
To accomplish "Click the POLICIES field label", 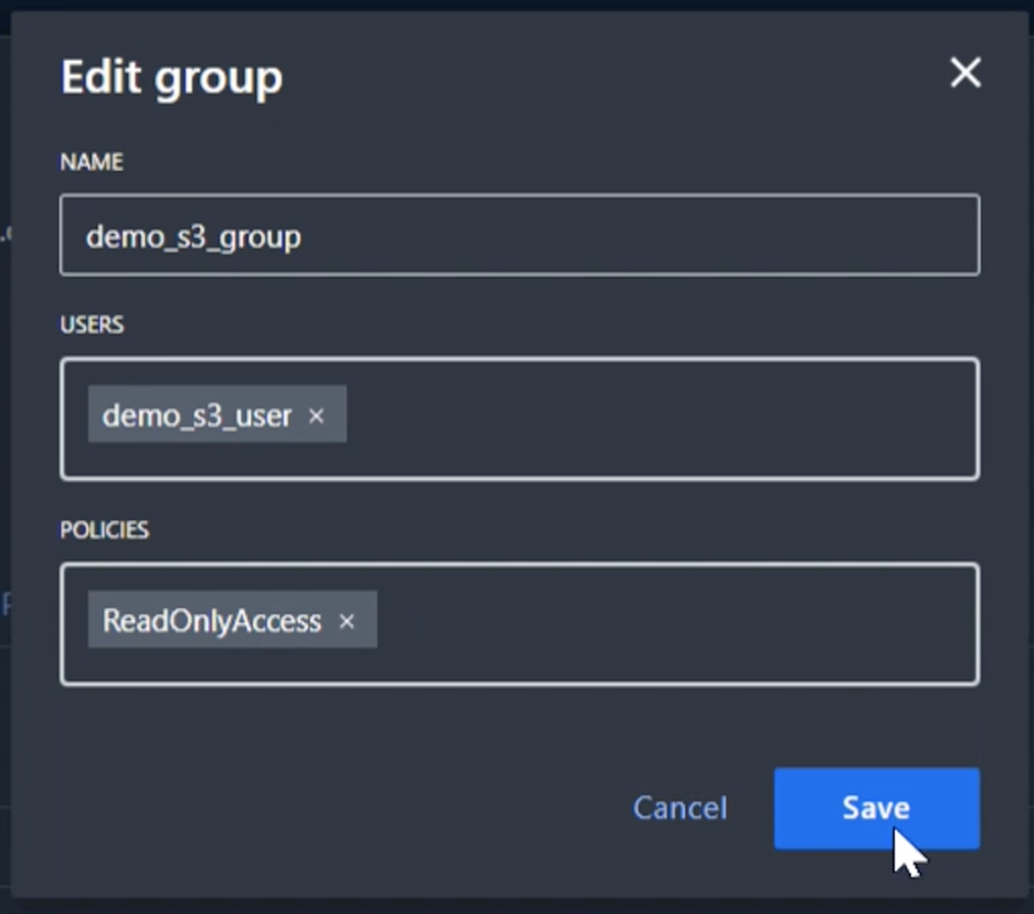I will pos(104,530).
